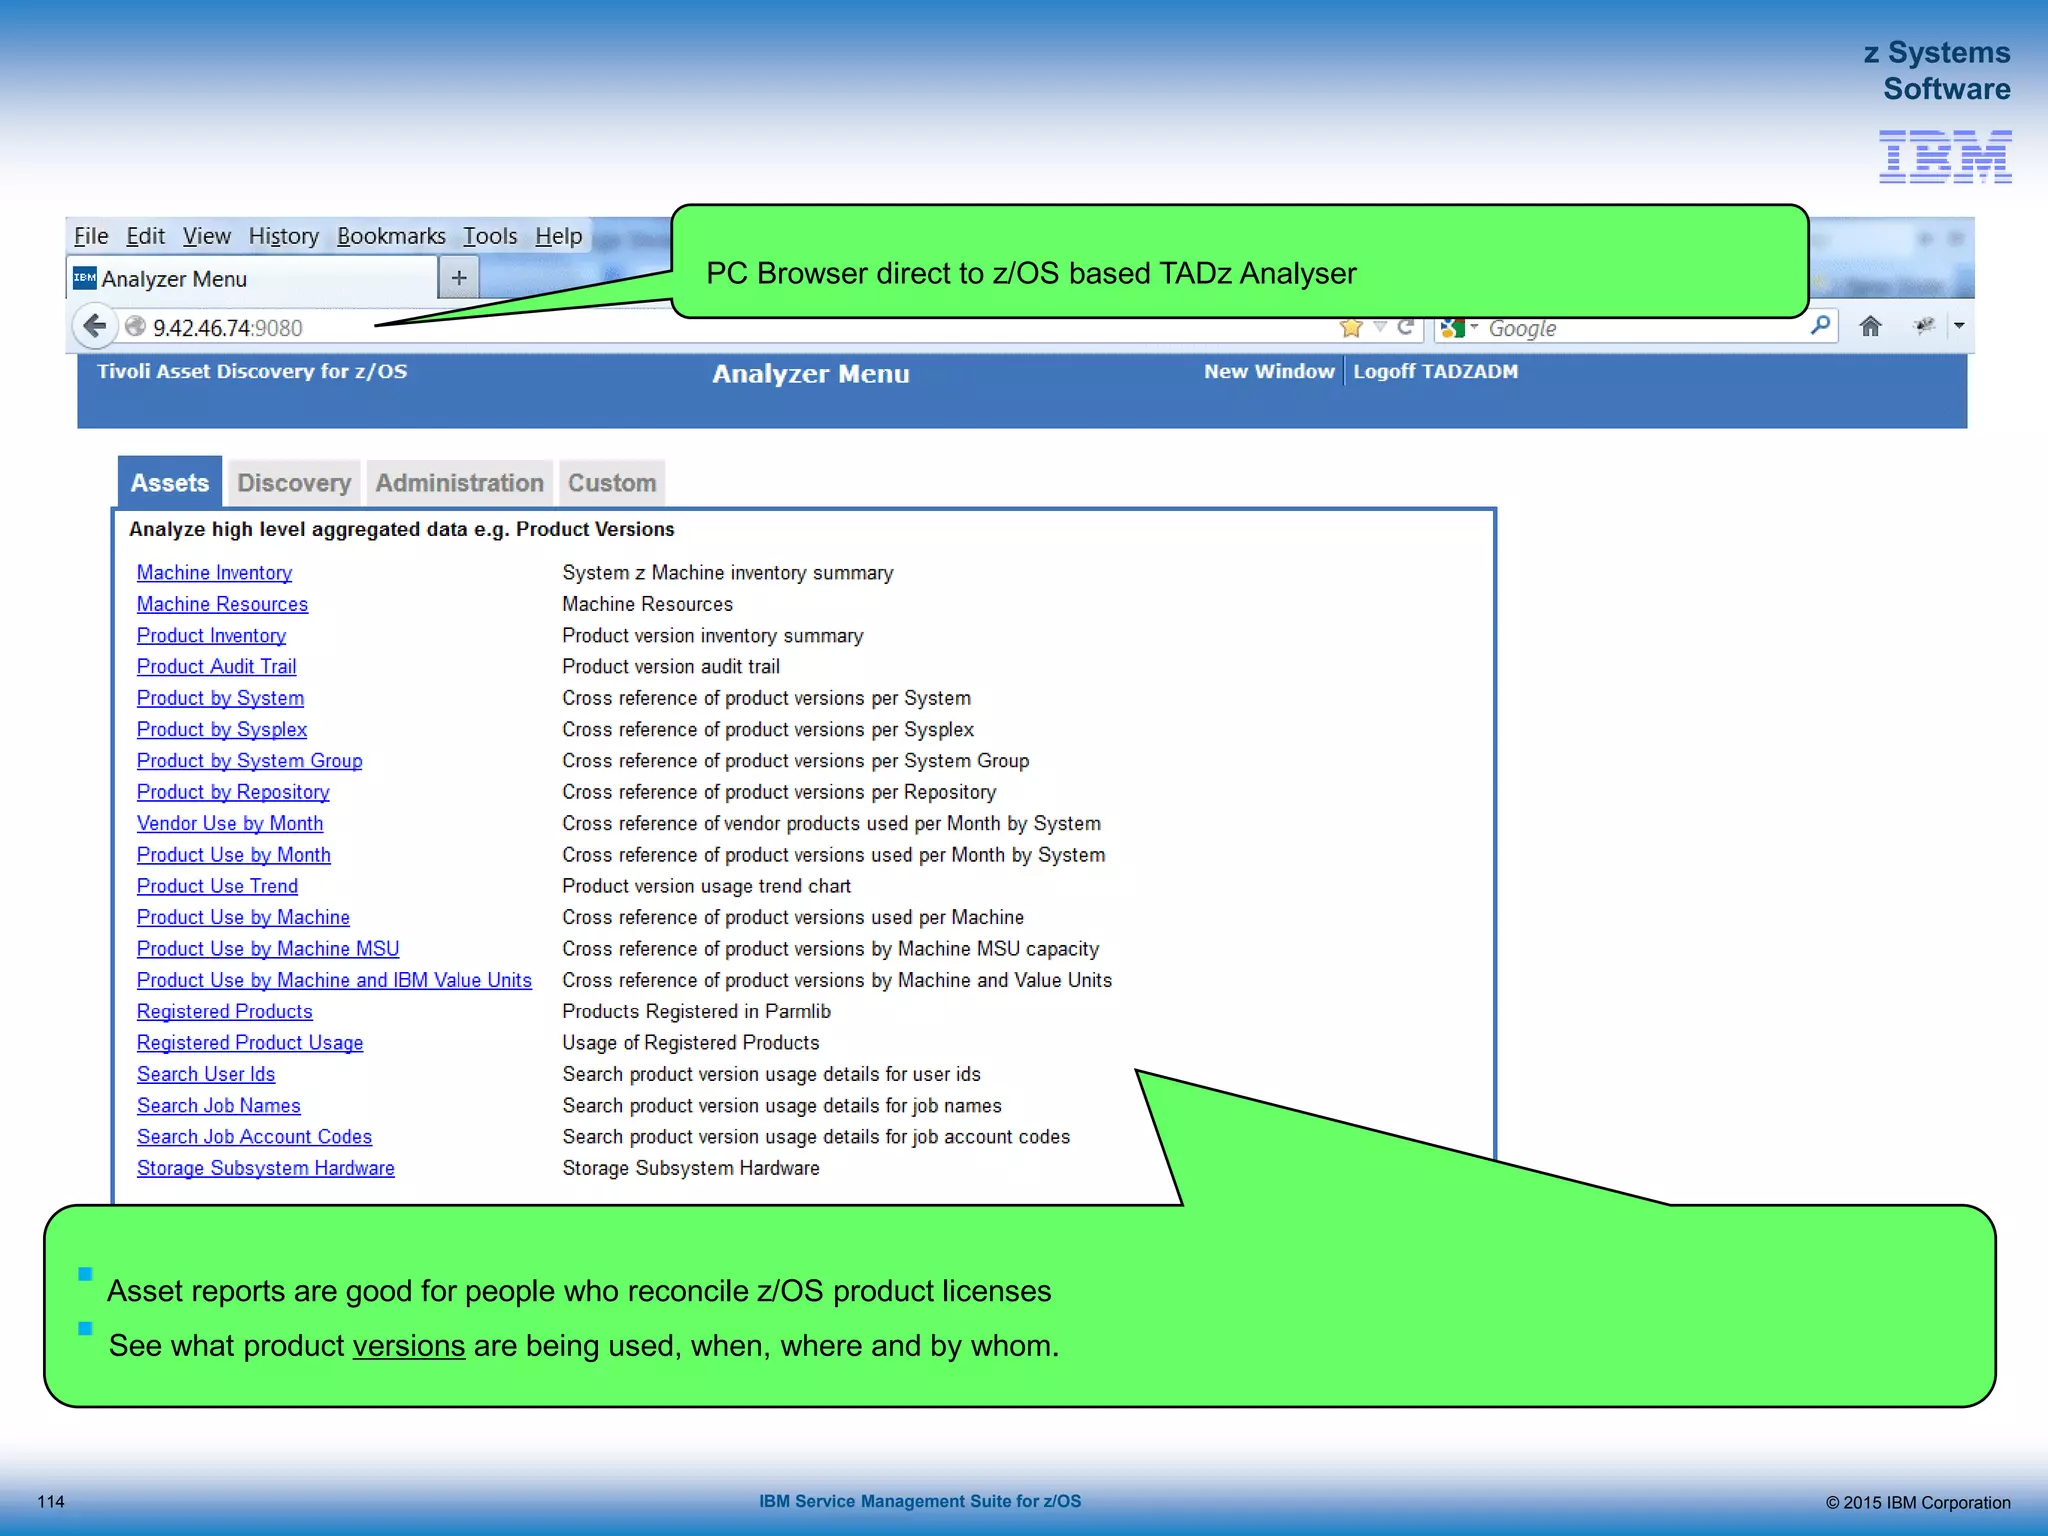Open the Product Use Trend report
This screenshot has width=2048, height=1536.
217,886
